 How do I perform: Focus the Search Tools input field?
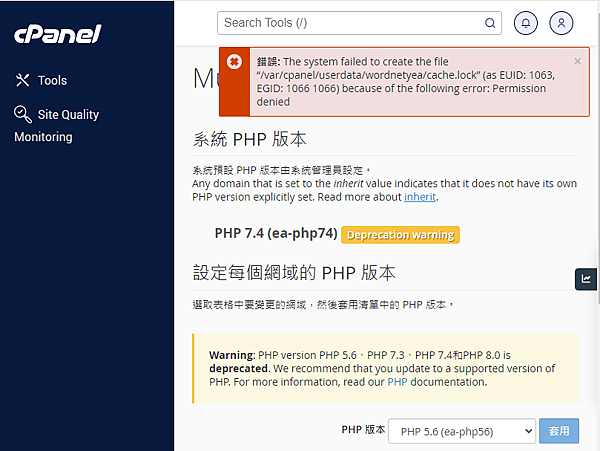359,23
